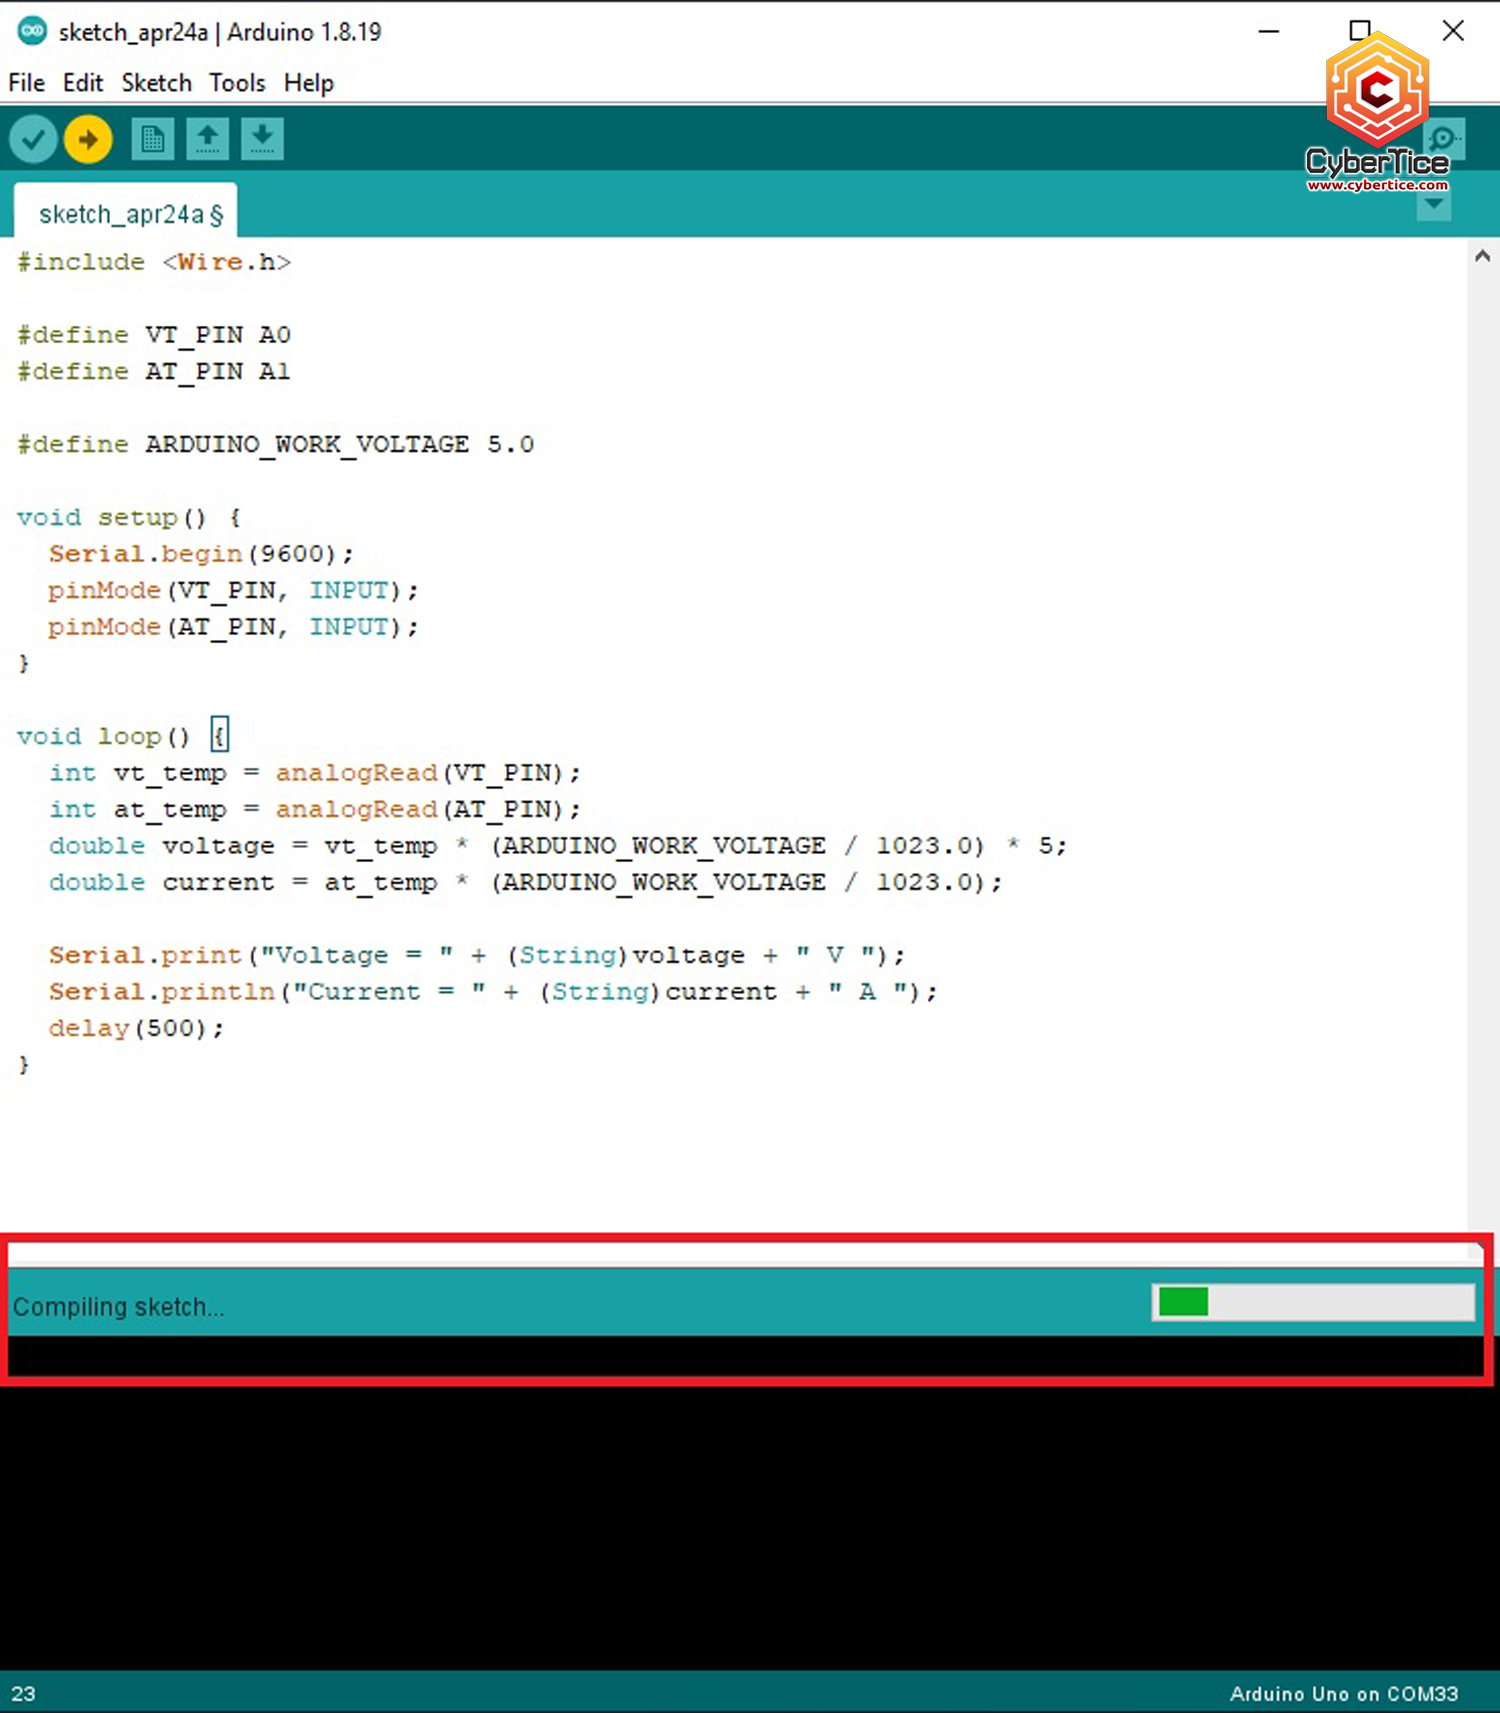Click the '#define VT_PIN A0' line
The image size is (1500, 1713).
pyautogui.click(x=154, y=335)
